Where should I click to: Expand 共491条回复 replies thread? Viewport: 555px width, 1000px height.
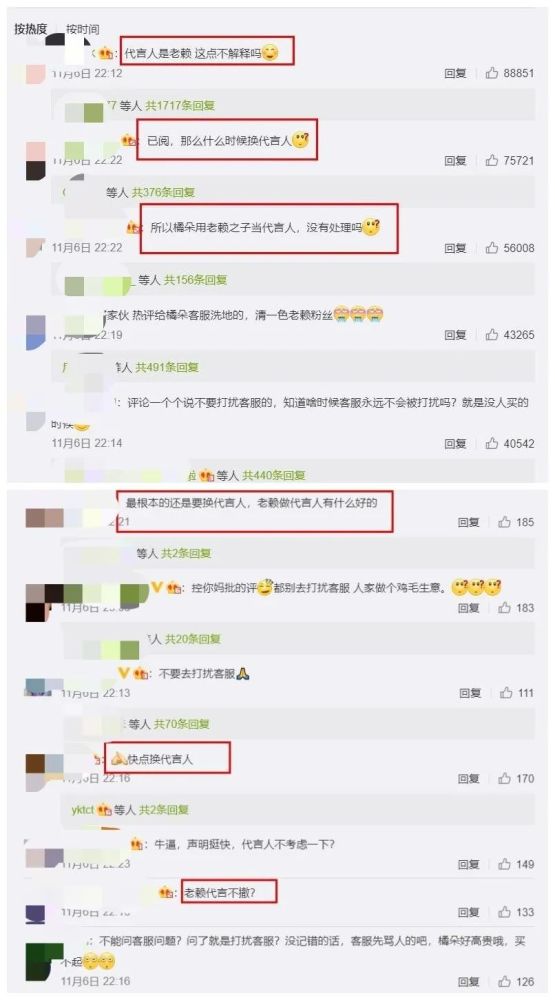pos(166,367)
